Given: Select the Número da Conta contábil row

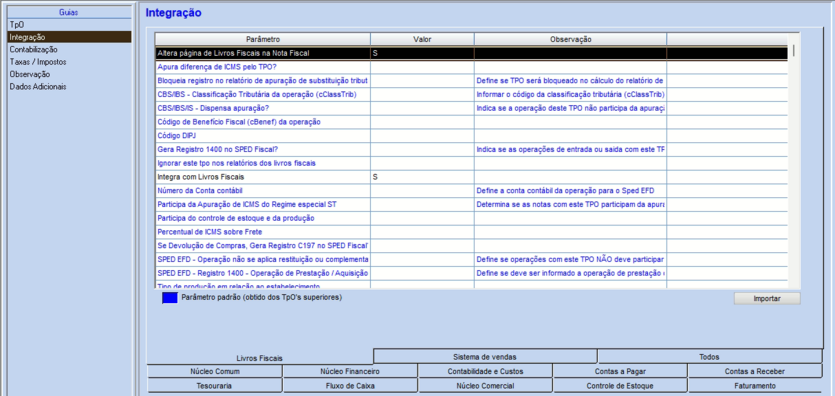Looking at the screenshot, I should [x=471, y=191].
